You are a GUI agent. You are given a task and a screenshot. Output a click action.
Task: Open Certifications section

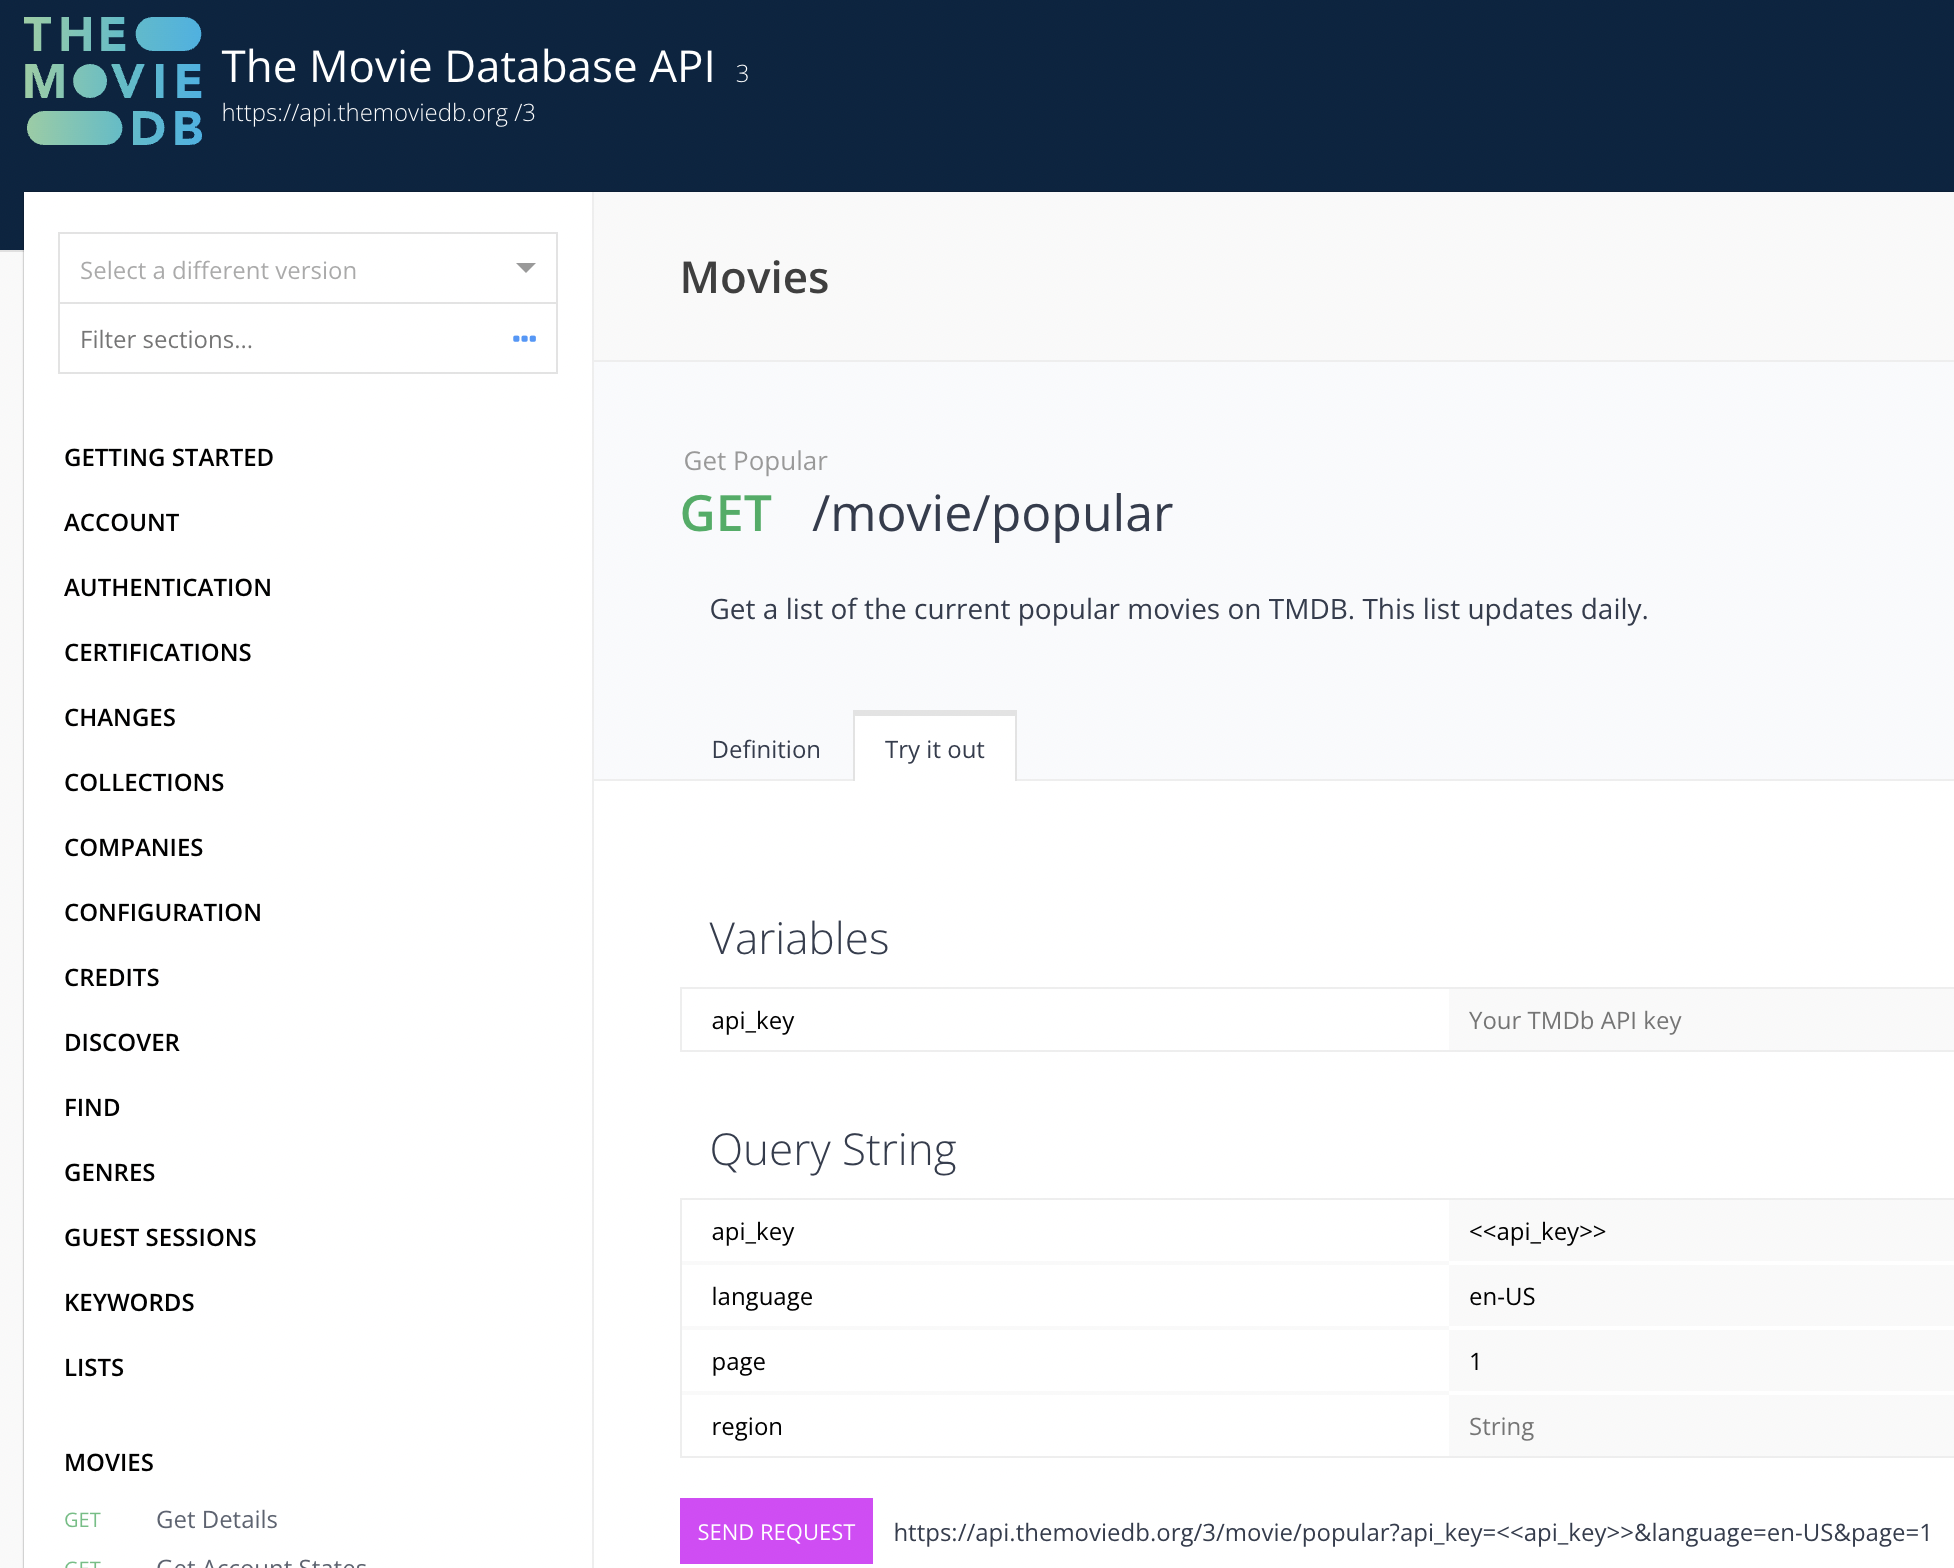tap(157, 652)
